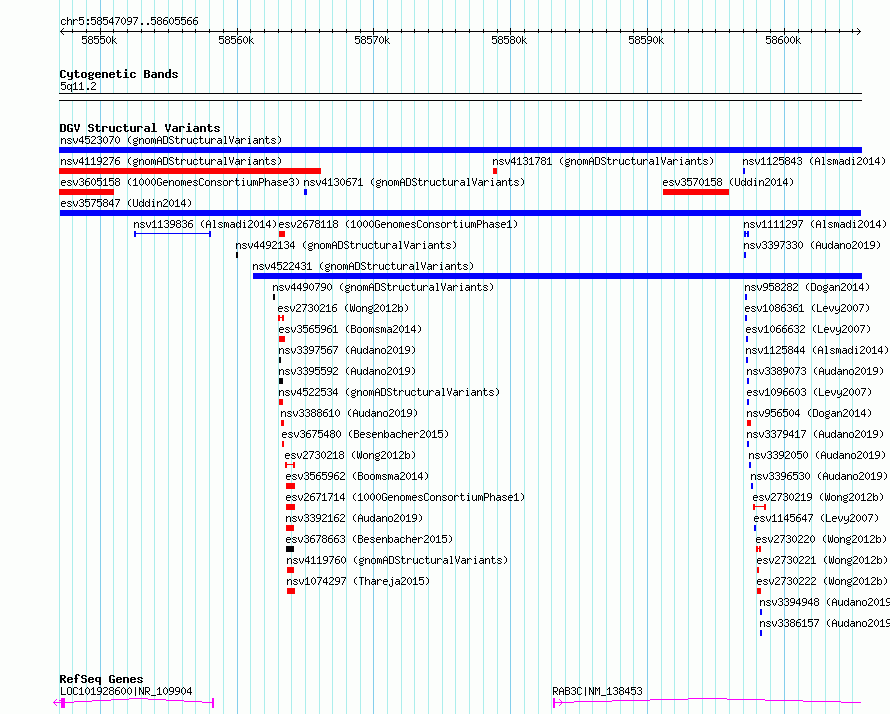Viewport: 890px width, 714px height.
Task: Select the blue bar under nsv4522431
Action: coord(557,276)
